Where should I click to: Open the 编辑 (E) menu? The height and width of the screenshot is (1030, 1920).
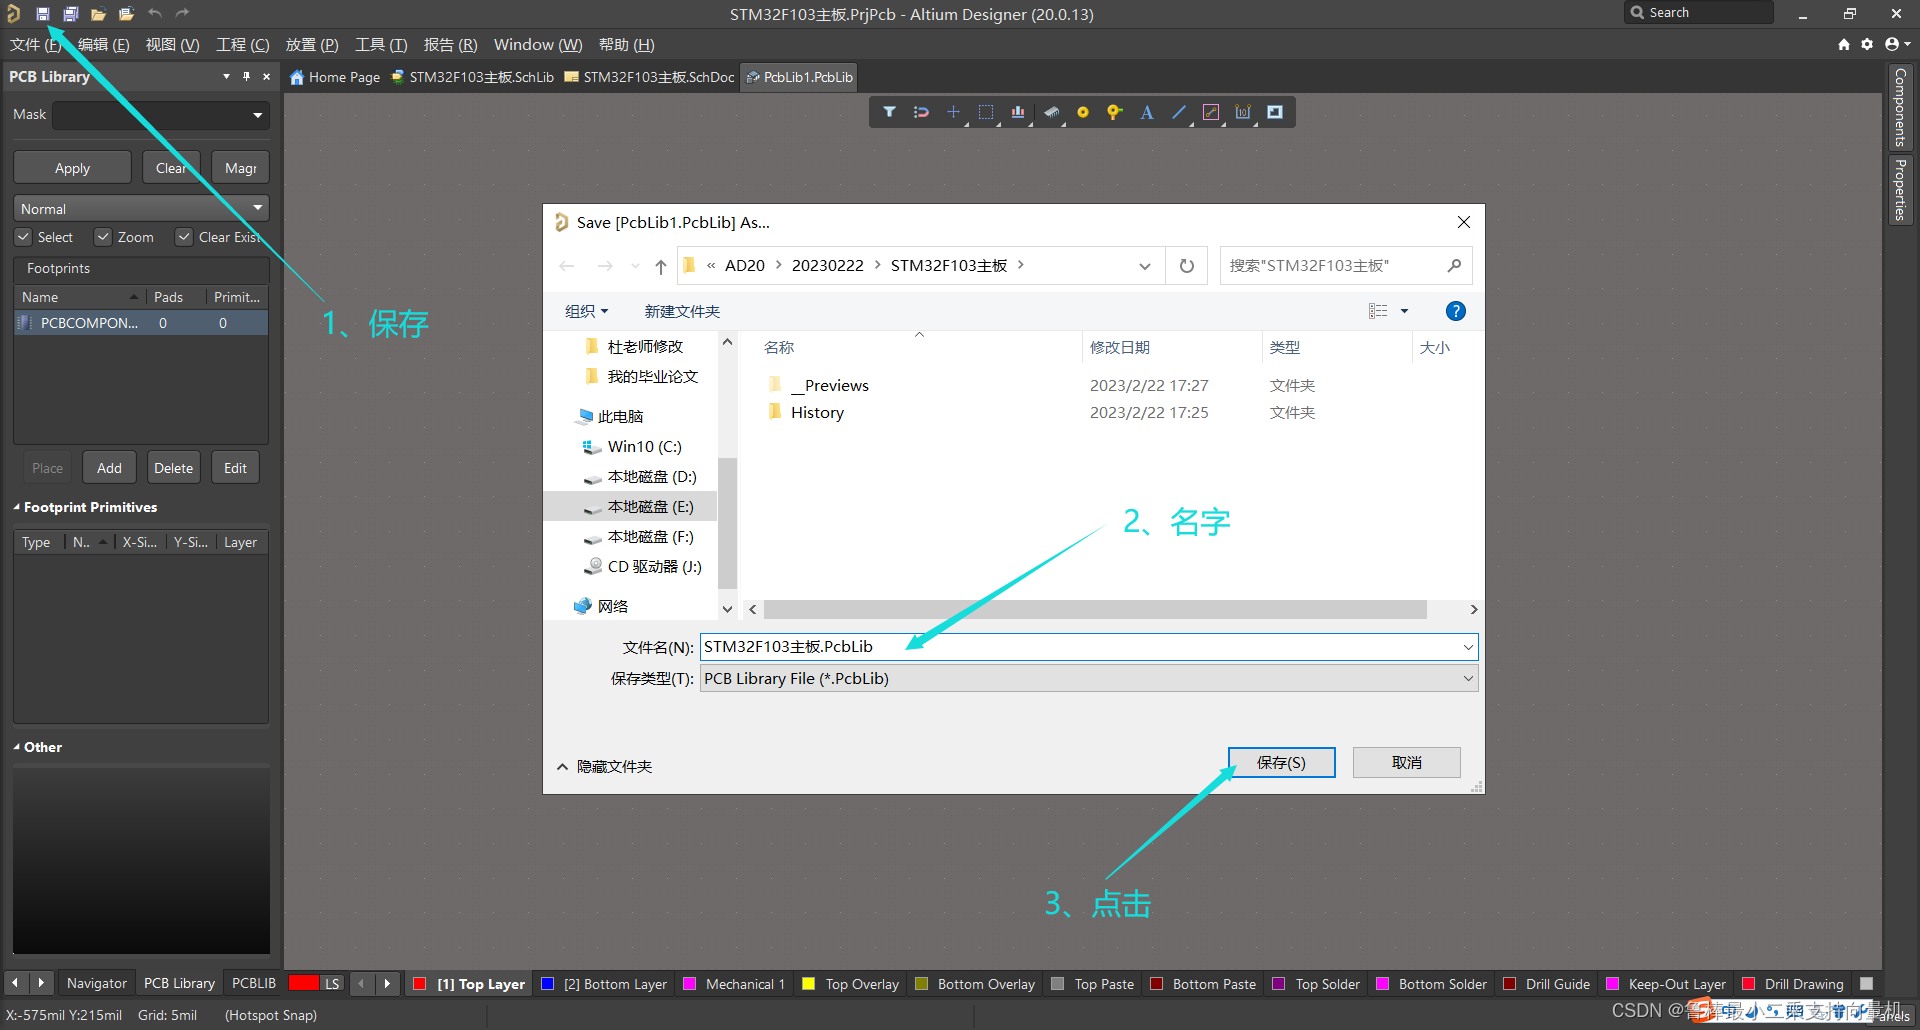tap(103, 45)
